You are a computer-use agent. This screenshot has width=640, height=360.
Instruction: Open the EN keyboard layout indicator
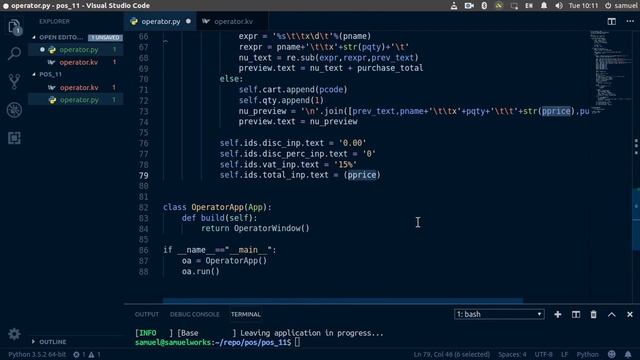pyautogui.click(x=529, y=6)
